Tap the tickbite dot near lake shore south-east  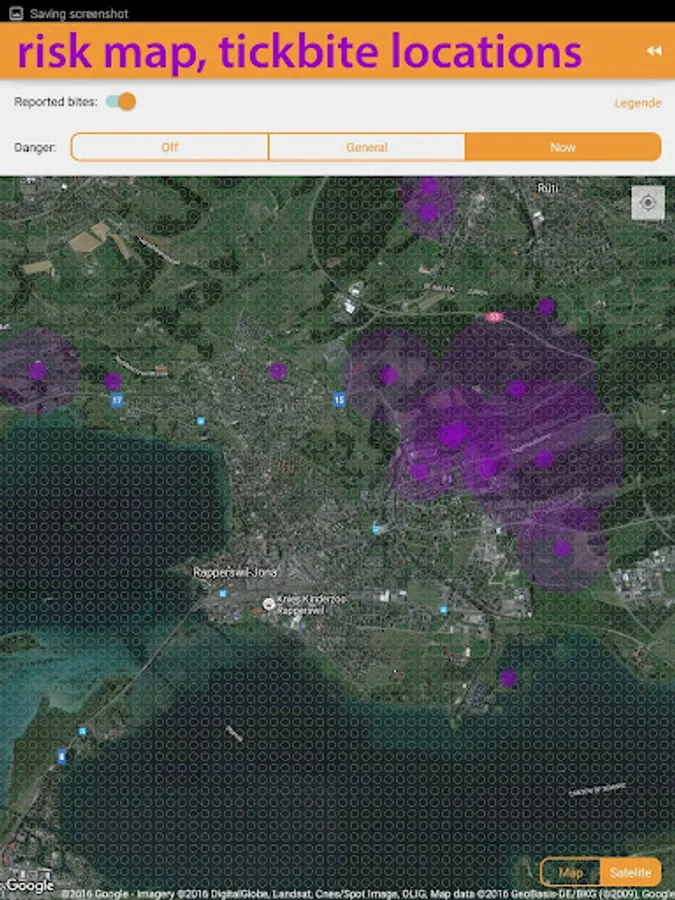(507, 678)
